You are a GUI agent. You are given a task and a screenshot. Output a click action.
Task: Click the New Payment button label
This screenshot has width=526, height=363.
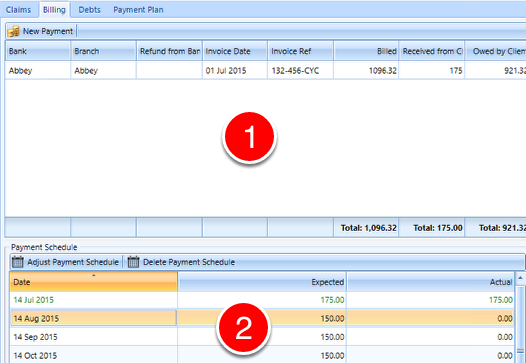click(x=48, y=31)
